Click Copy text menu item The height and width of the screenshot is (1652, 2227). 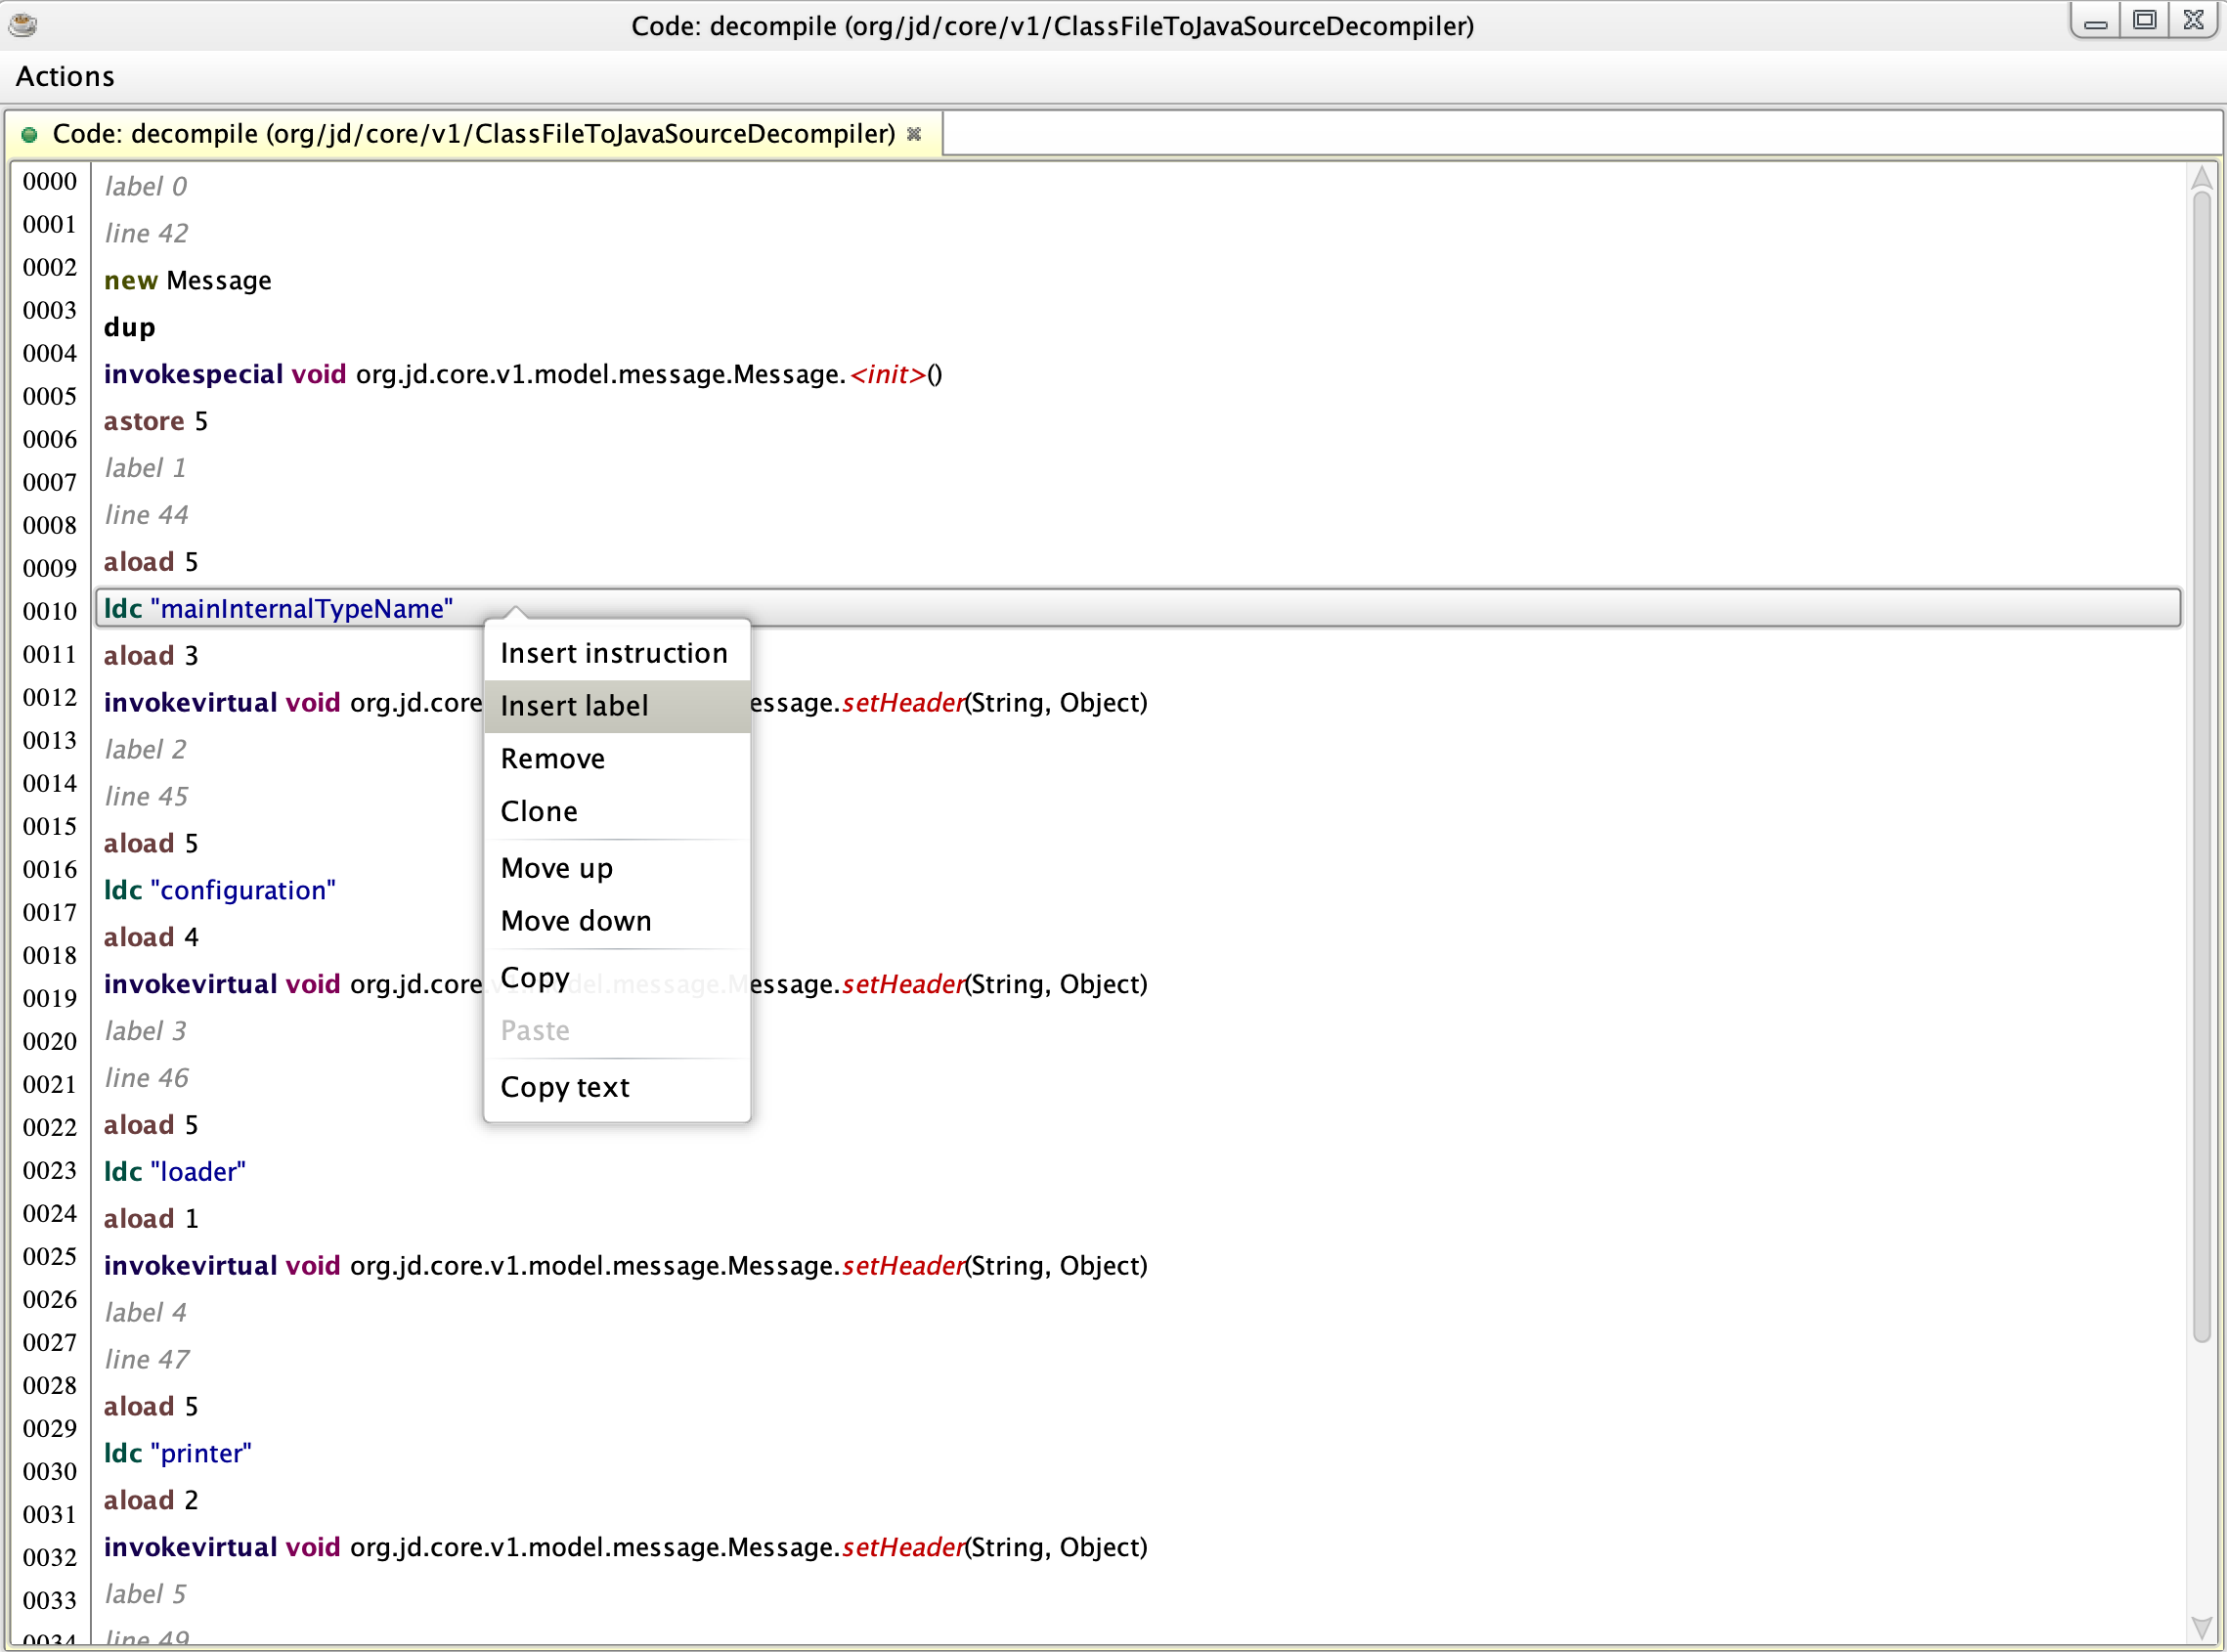coord(565,1087)
